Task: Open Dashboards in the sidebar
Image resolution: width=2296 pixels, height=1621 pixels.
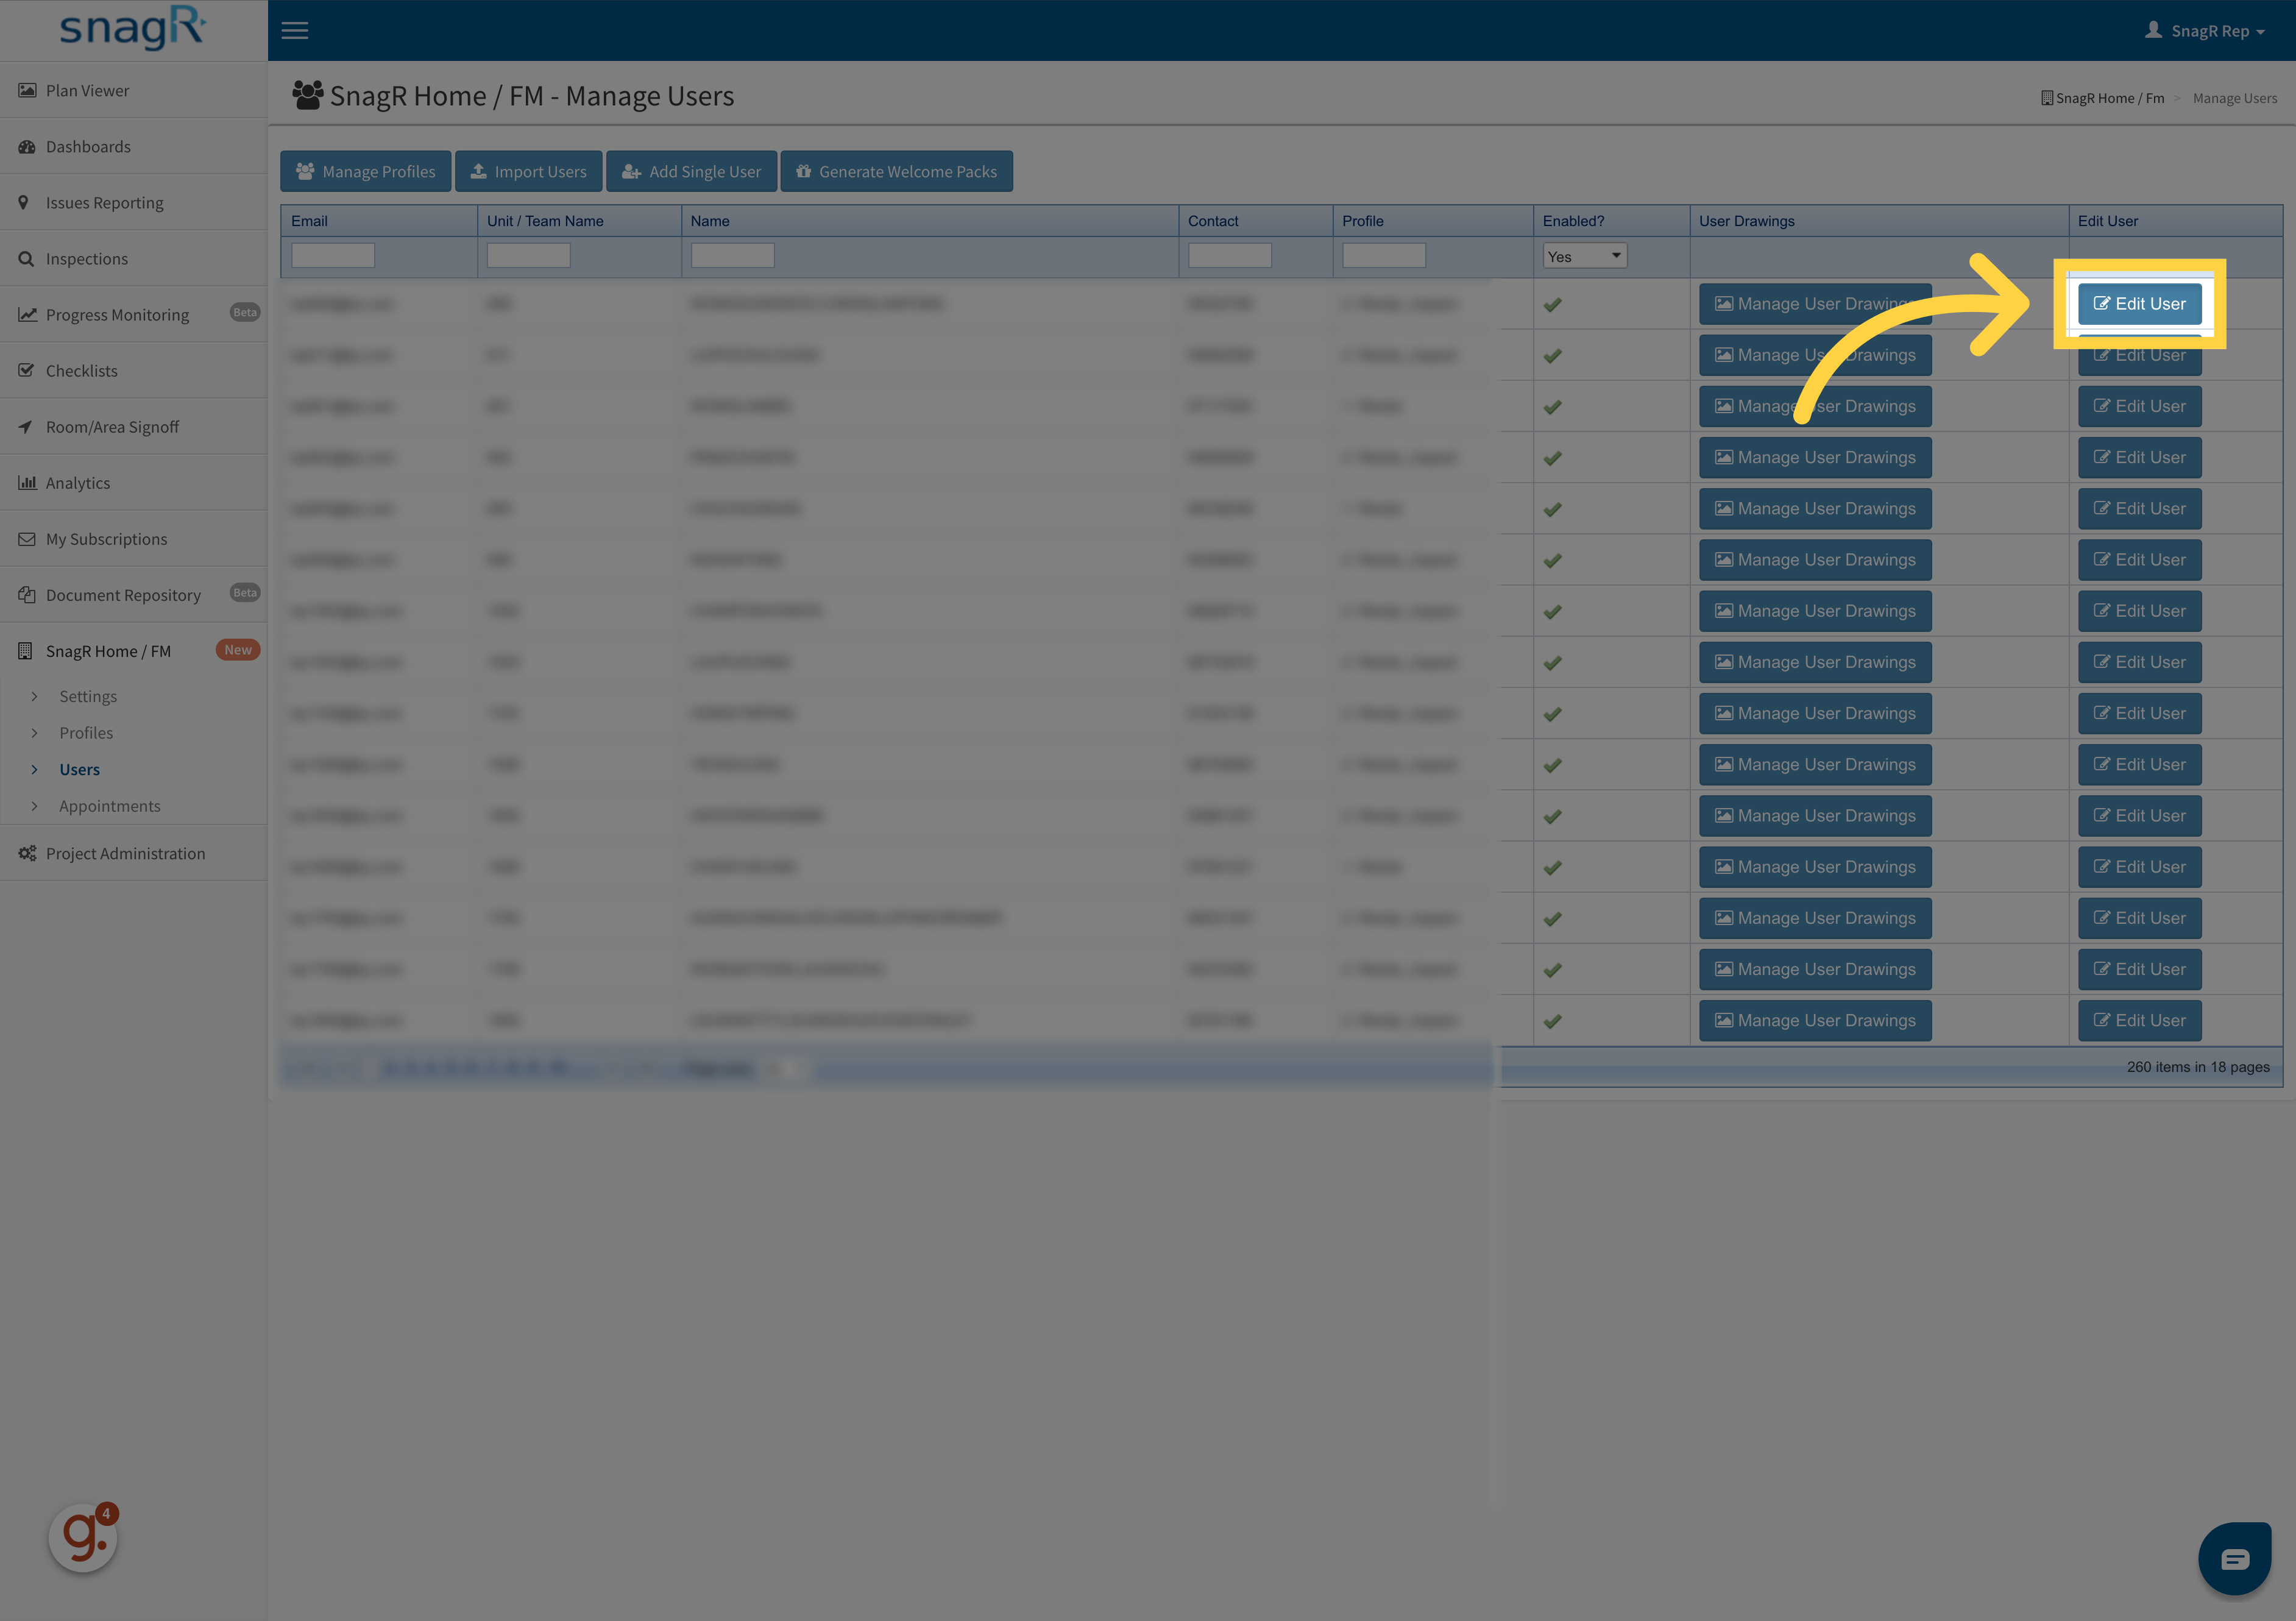Action: pyautogui.click(x=88, y=147)
